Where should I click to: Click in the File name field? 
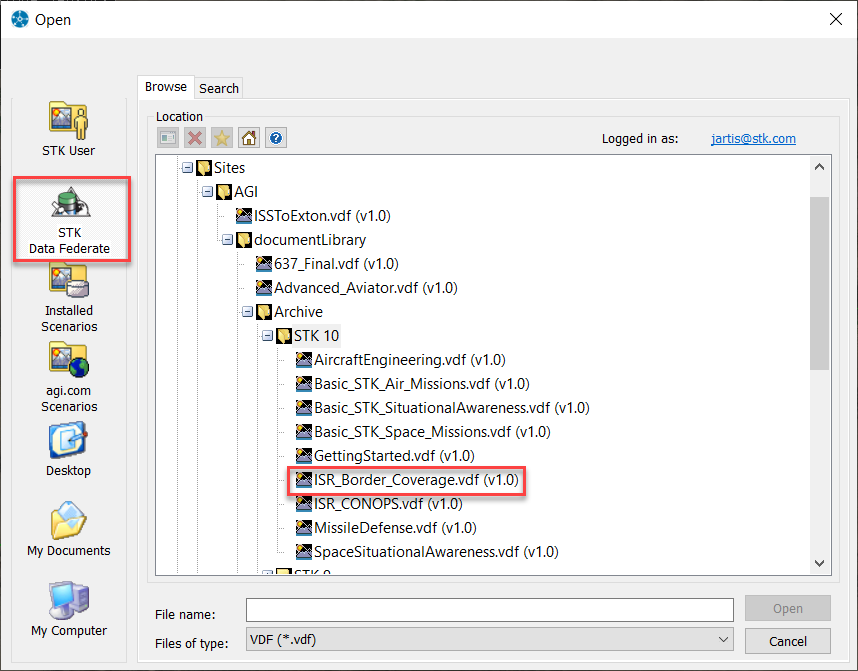click(490, 610)
